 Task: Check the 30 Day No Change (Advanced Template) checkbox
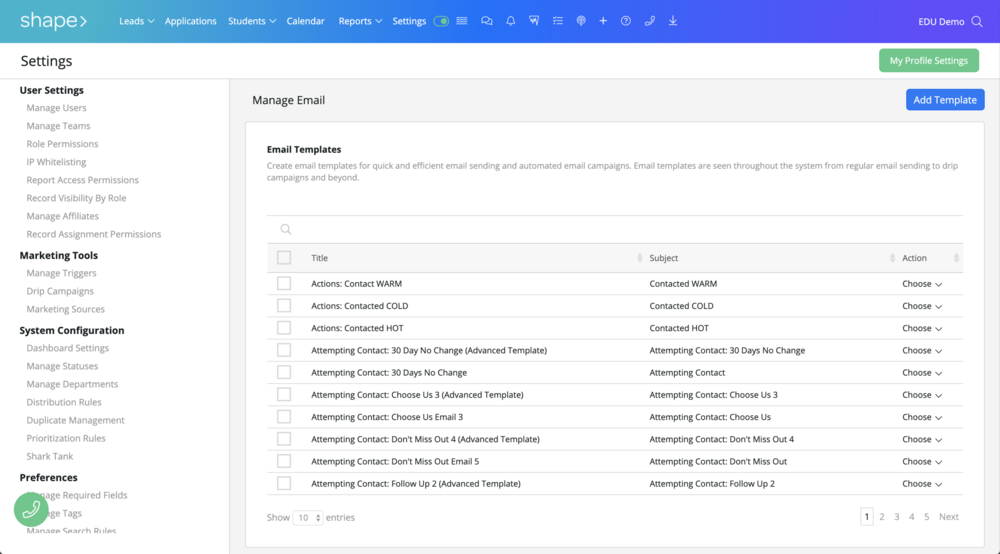click(284, 350)
